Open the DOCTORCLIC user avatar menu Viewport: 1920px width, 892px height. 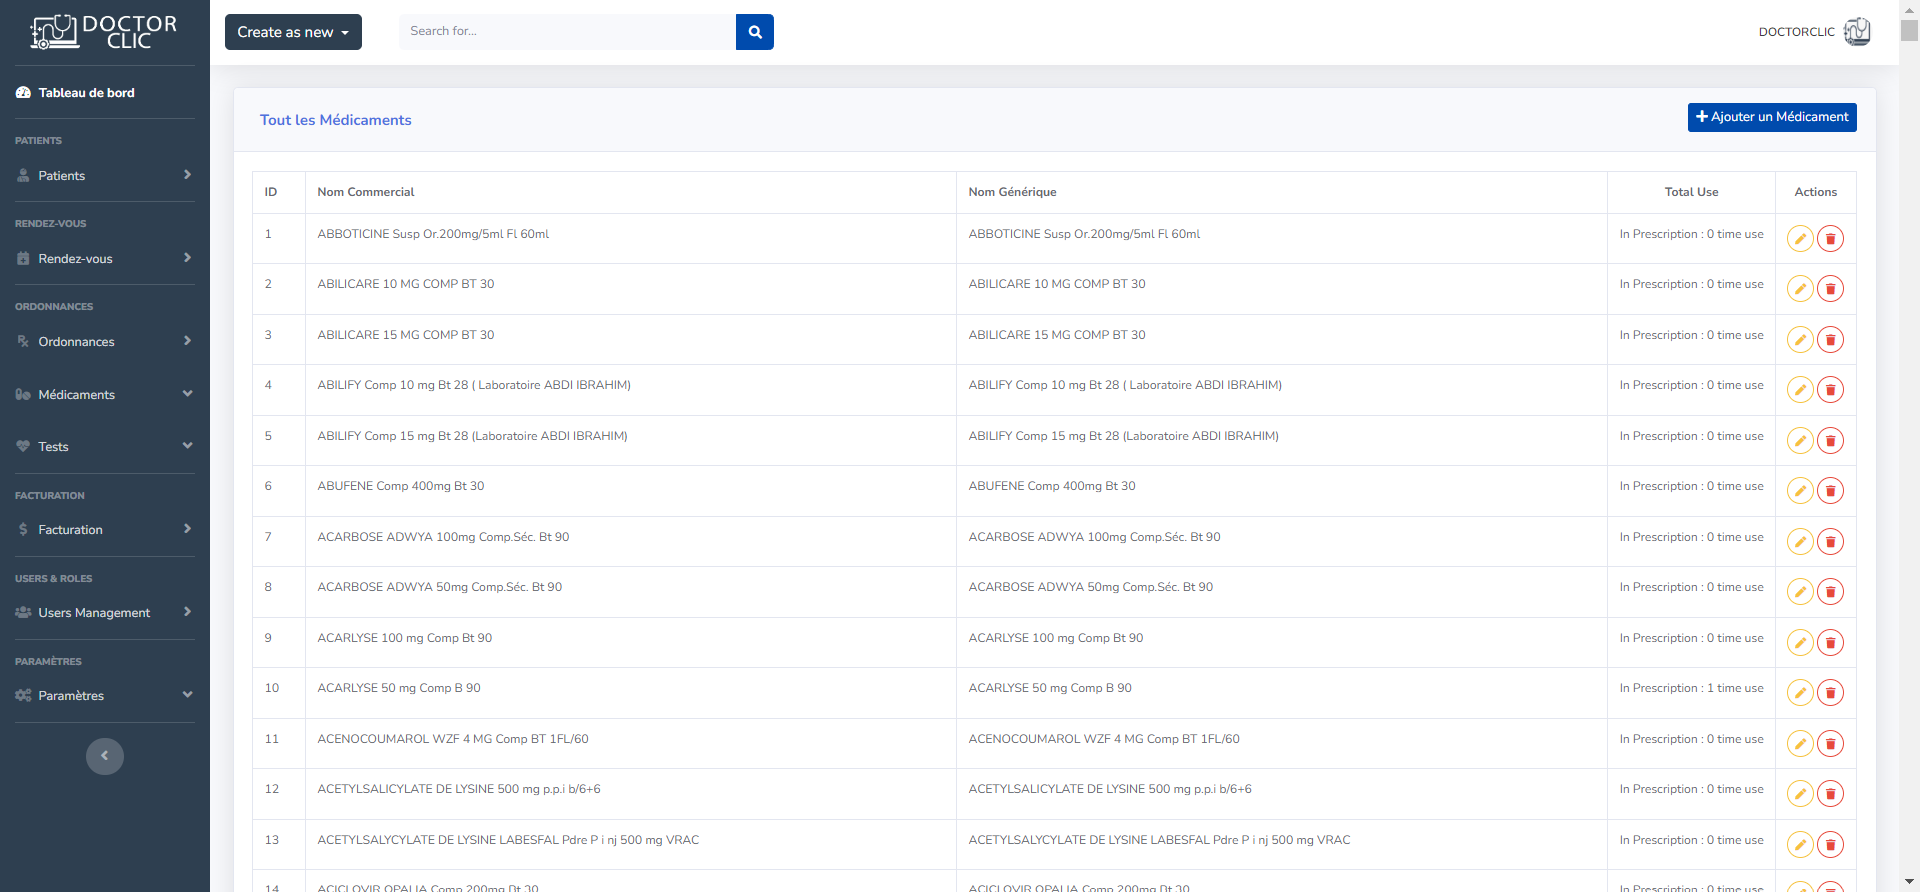tap(1857, 32)
